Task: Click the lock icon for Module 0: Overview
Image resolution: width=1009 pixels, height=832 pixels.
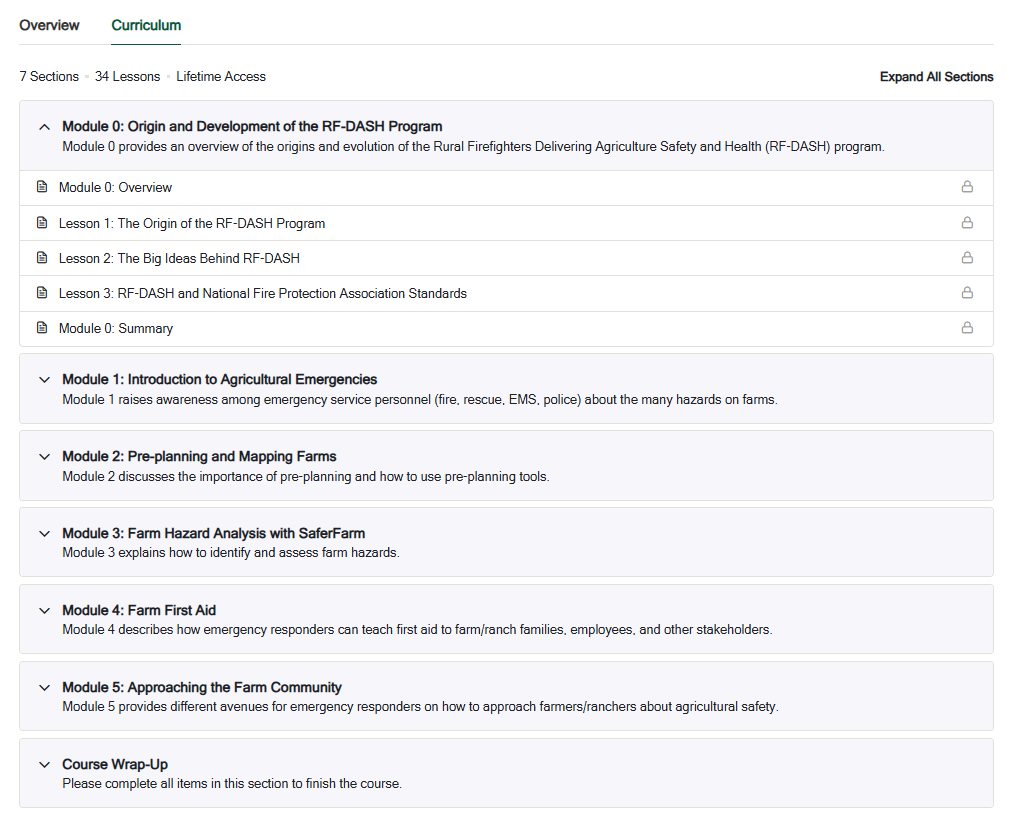Action: (966, 187)
